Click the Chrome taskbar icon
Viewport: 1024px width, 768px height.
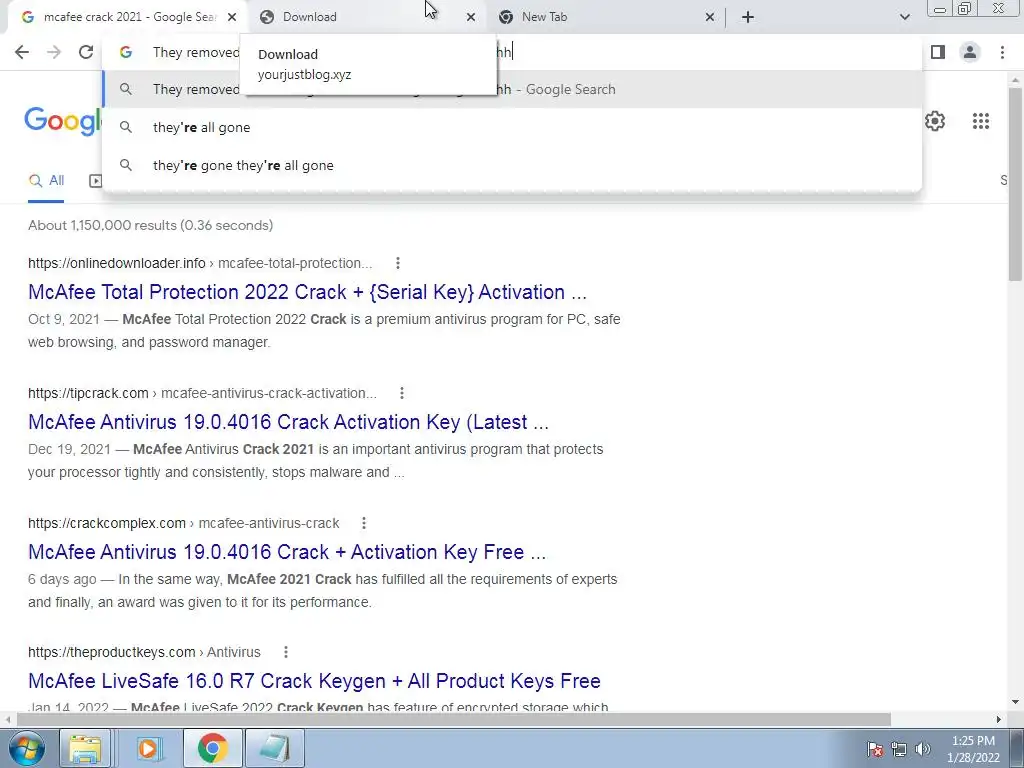212,748
